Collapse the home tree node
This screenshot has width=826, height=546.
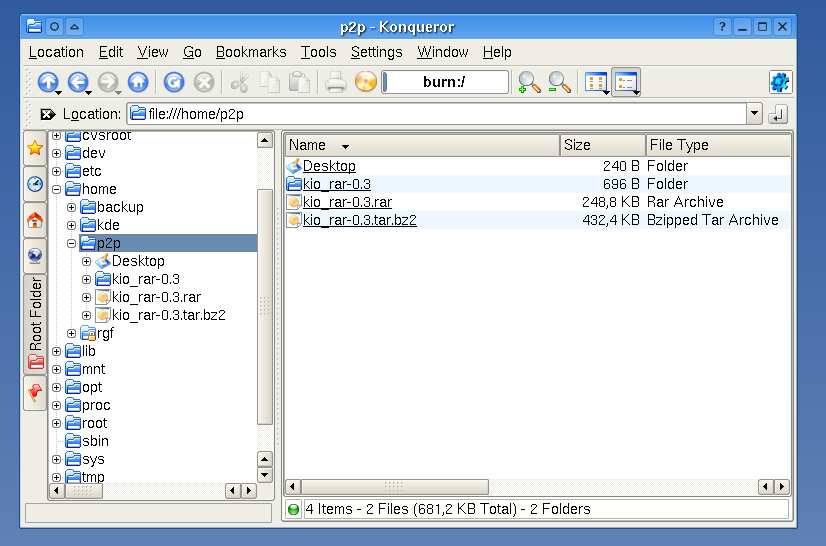56,189
